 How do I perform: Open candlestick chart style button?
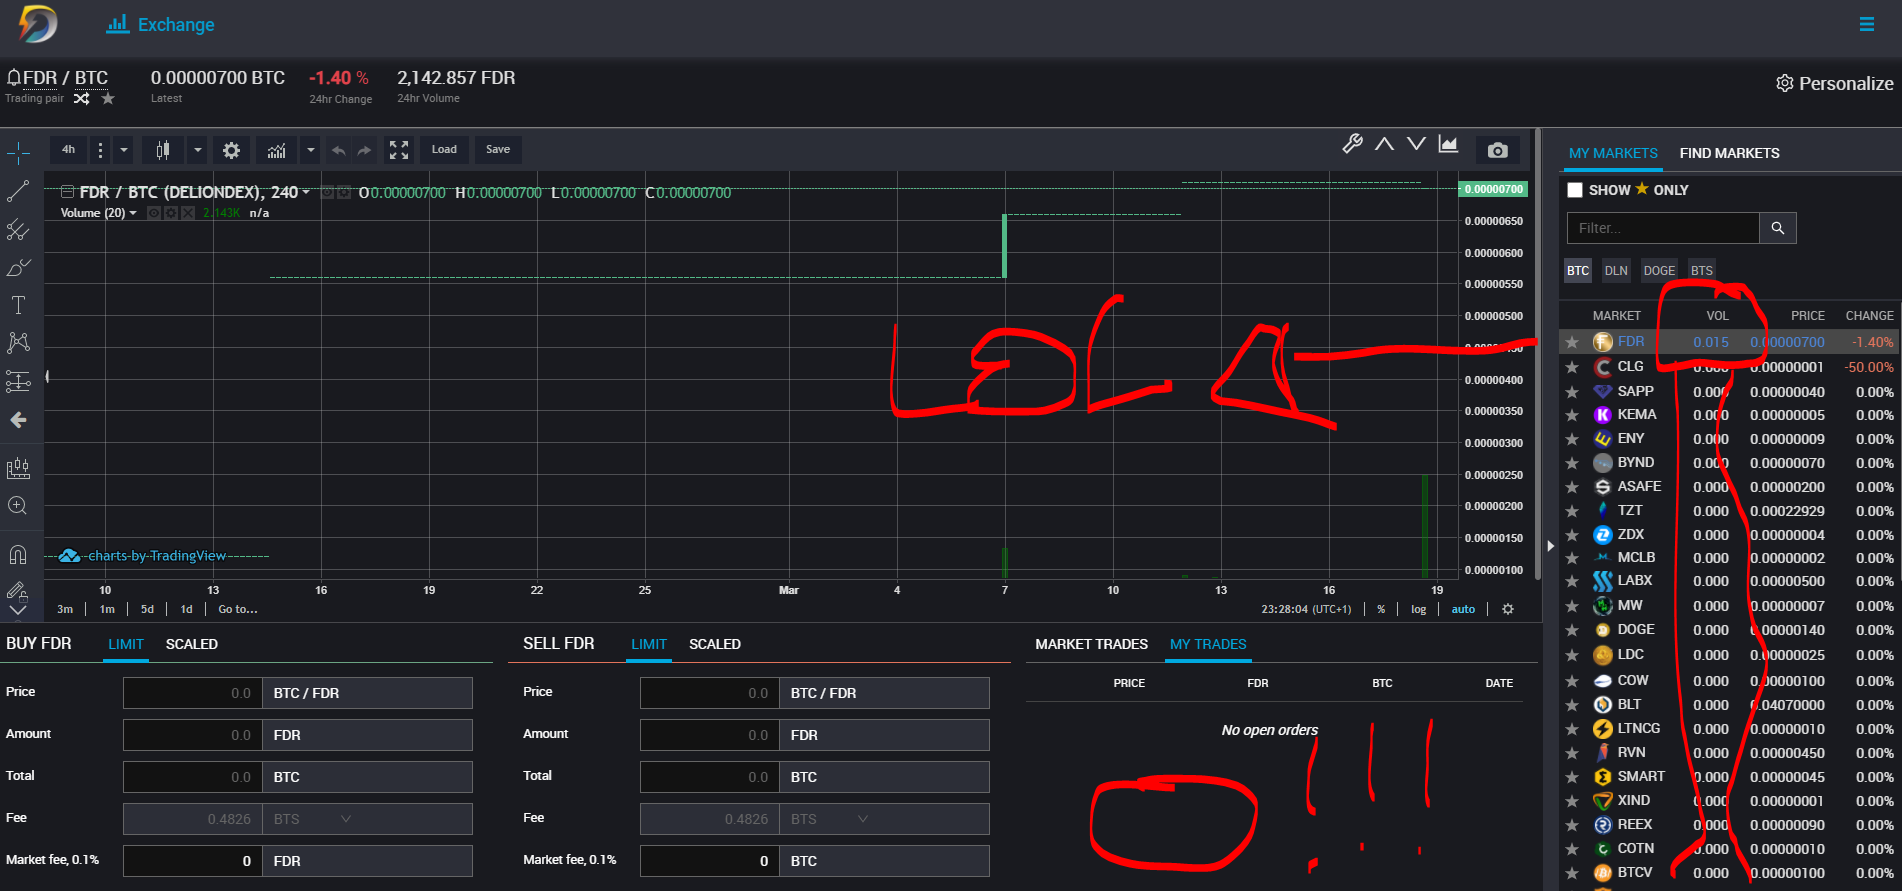[163, 150]
